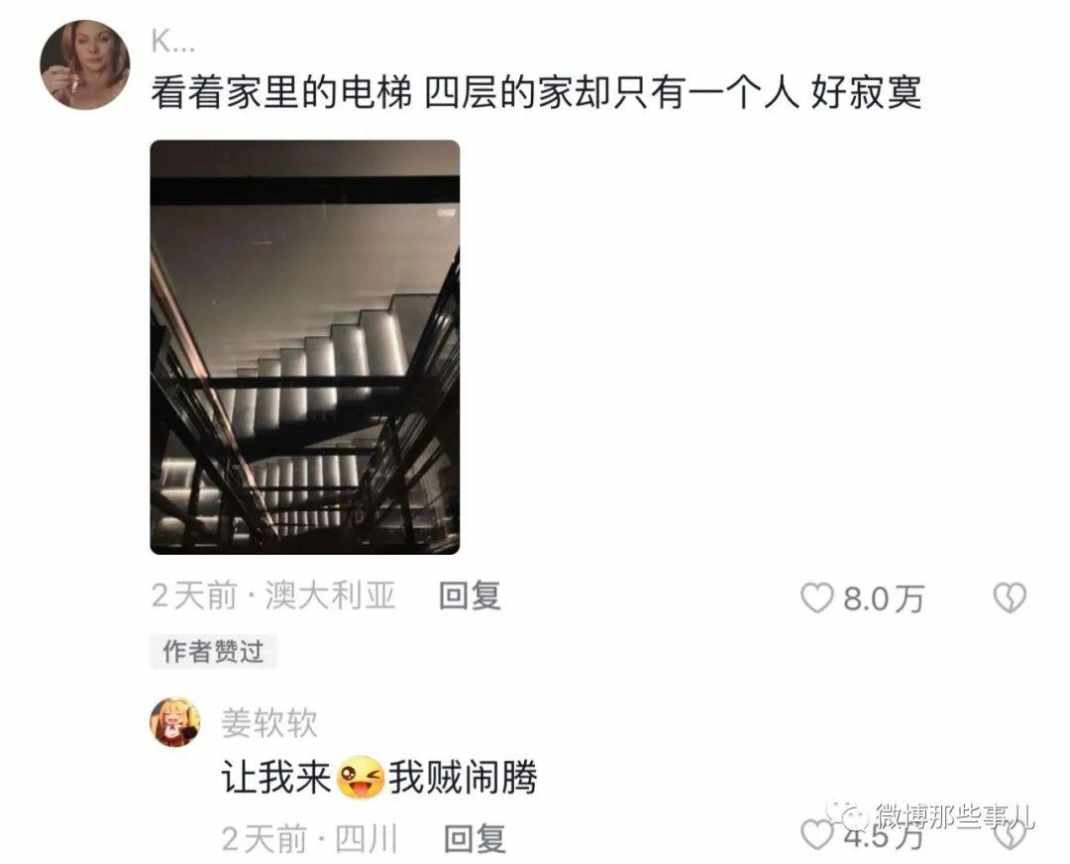Tap the 8.0万 like count
1070x864 pixels.
(884, 599)
